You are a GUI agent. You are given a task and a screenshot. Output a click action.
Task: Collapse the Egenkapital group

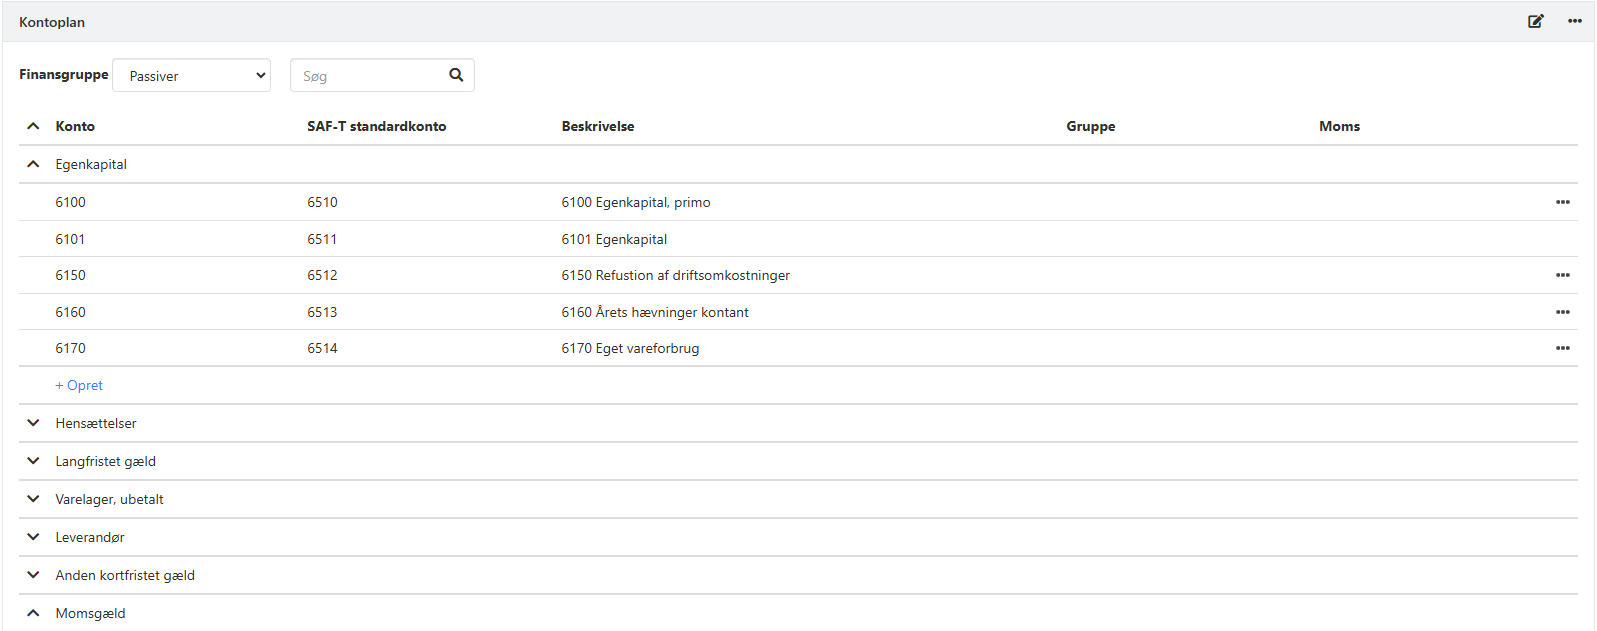(x=33, y=164)
